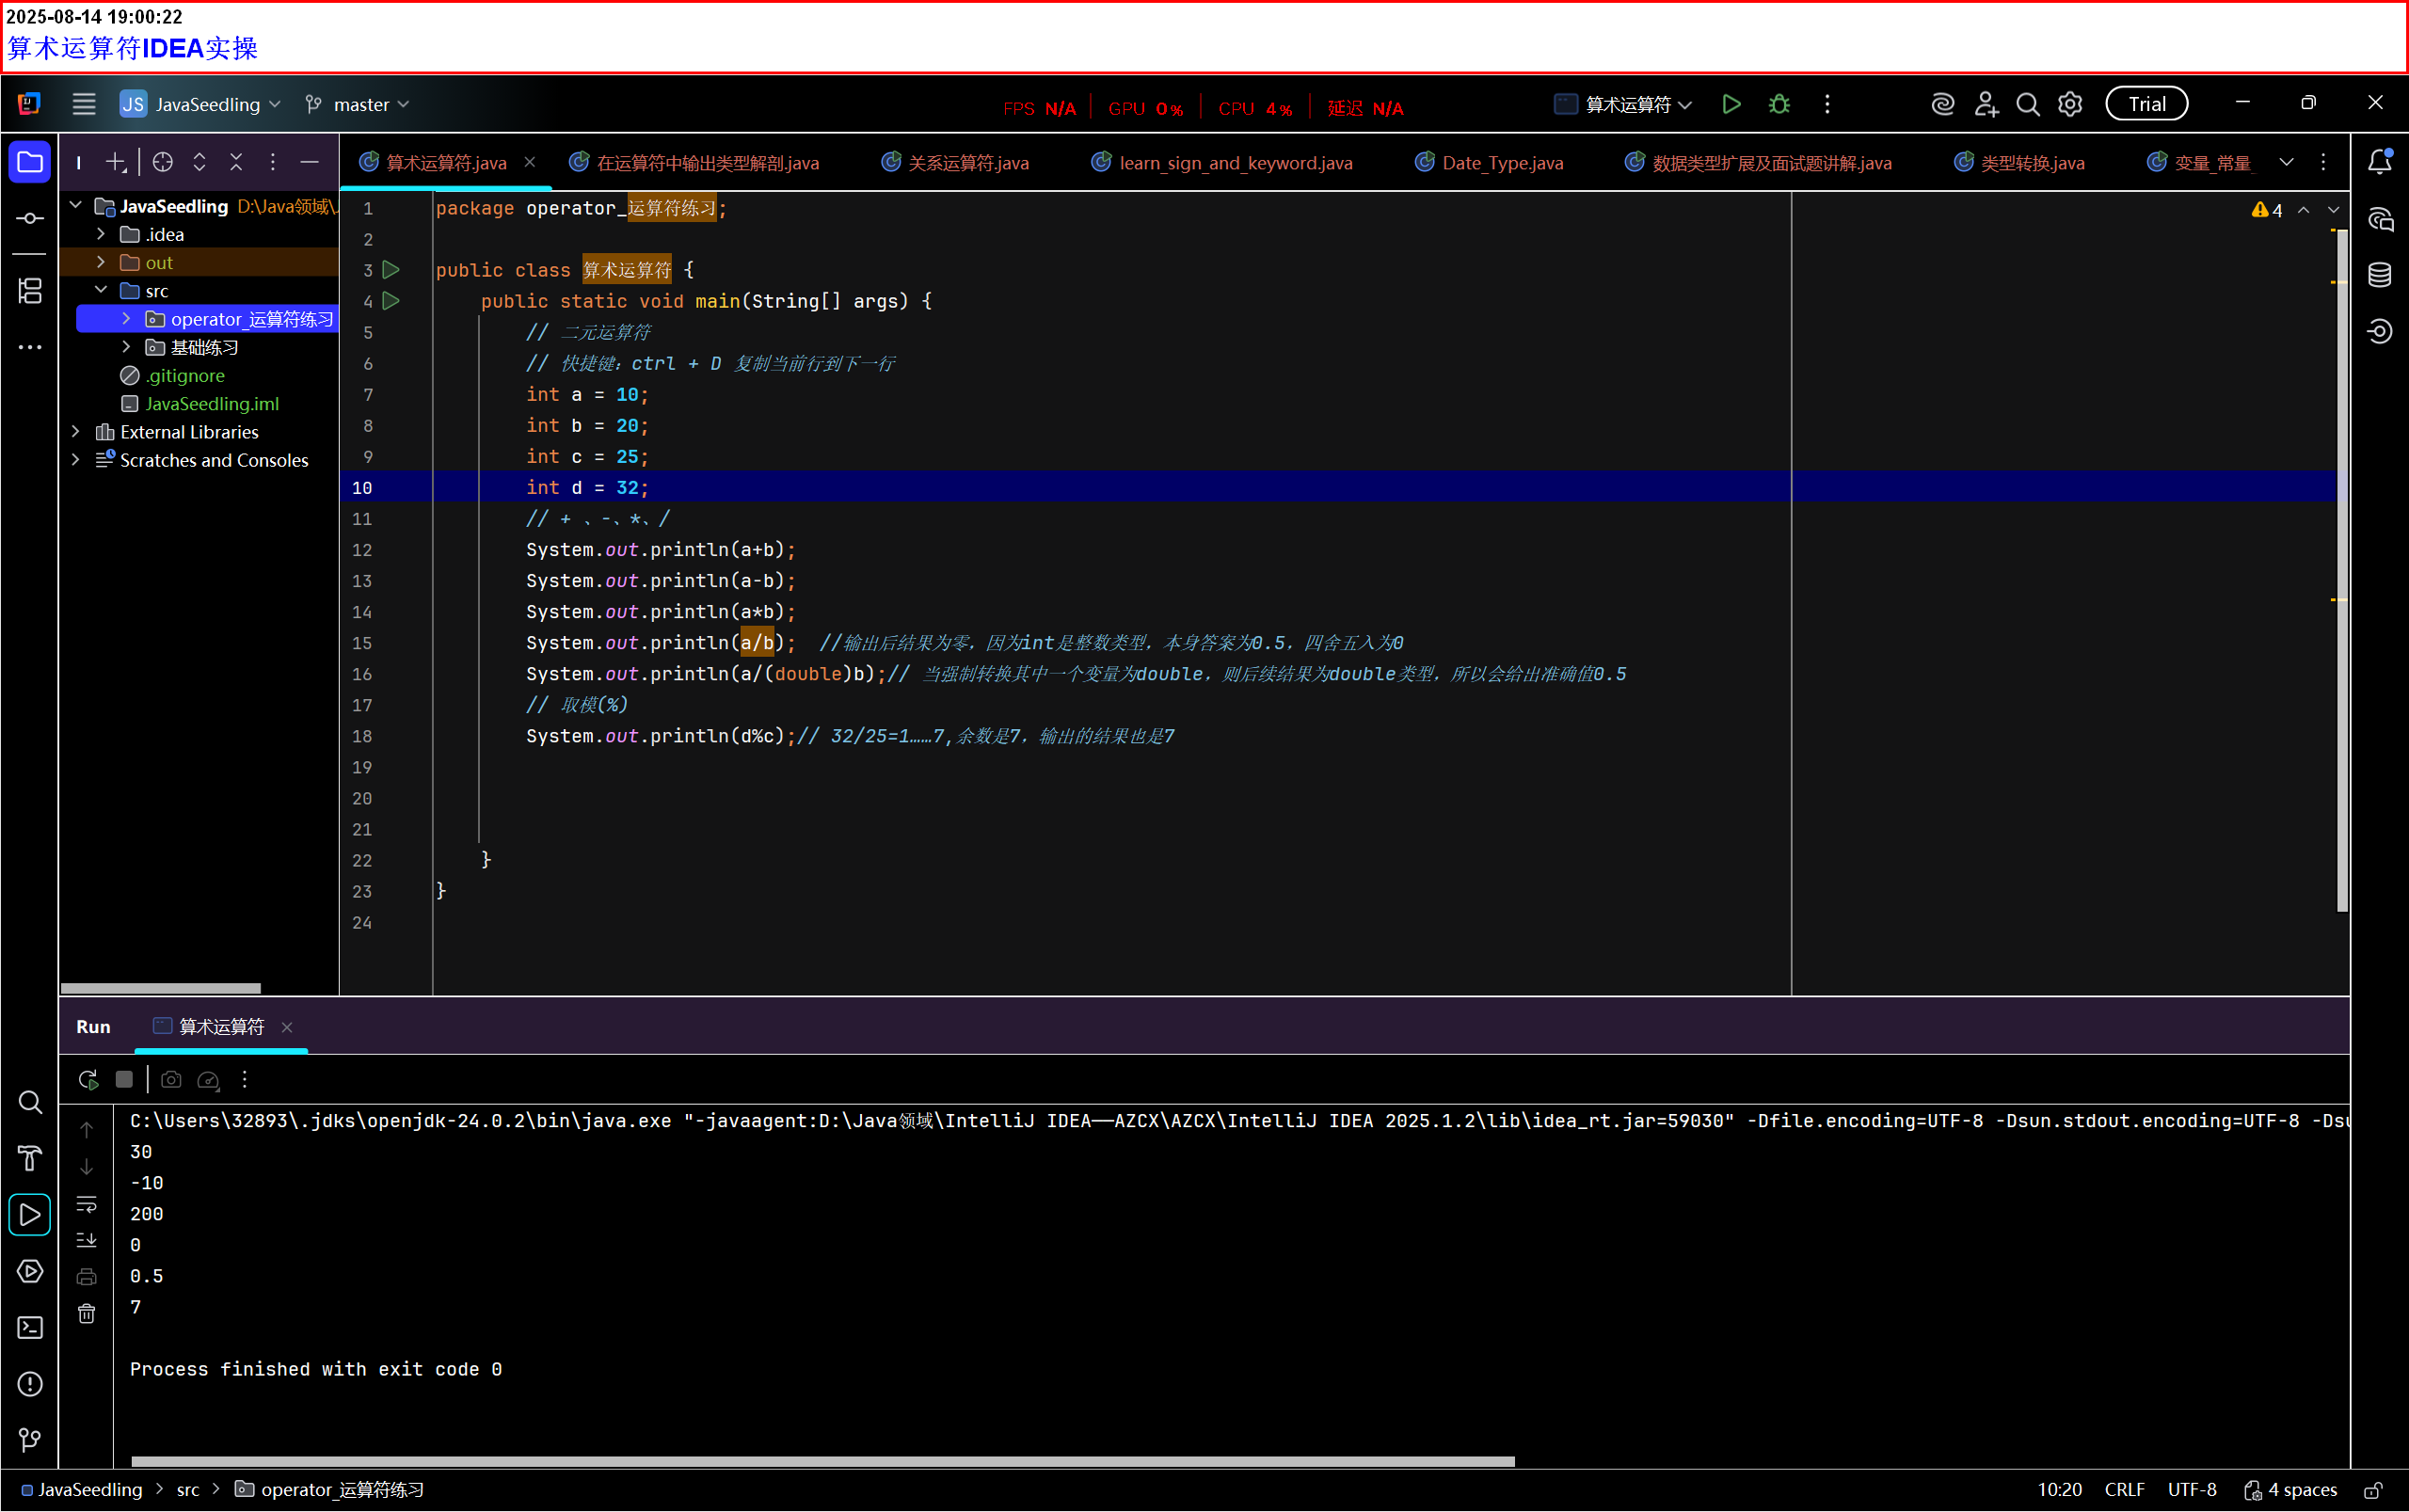Open the Terminal tool window
2409x1512 pixels.
pos(30,1328)
